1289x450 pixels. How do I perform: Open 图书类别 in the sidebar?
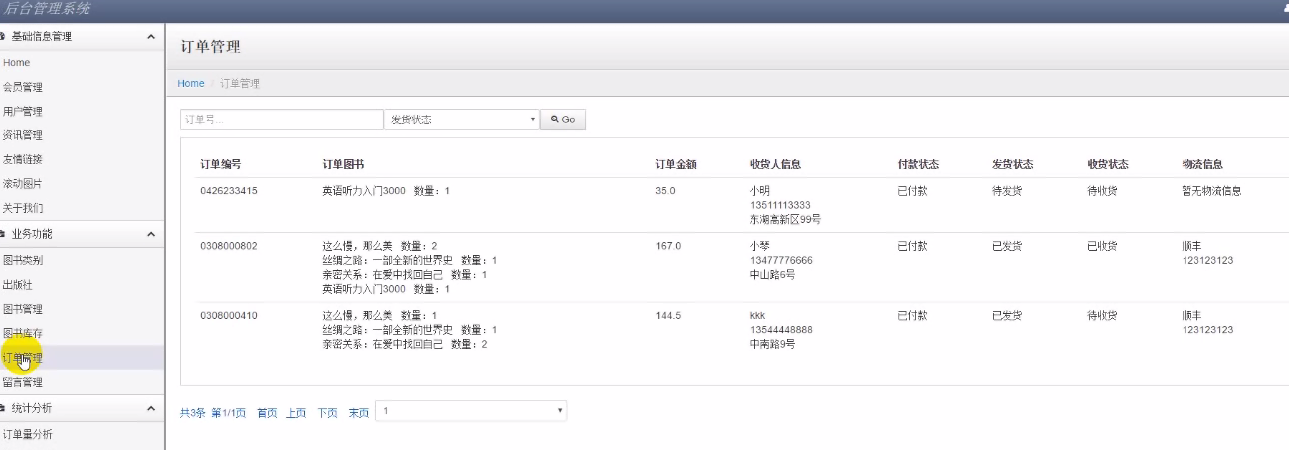click(x=23, y=260)
